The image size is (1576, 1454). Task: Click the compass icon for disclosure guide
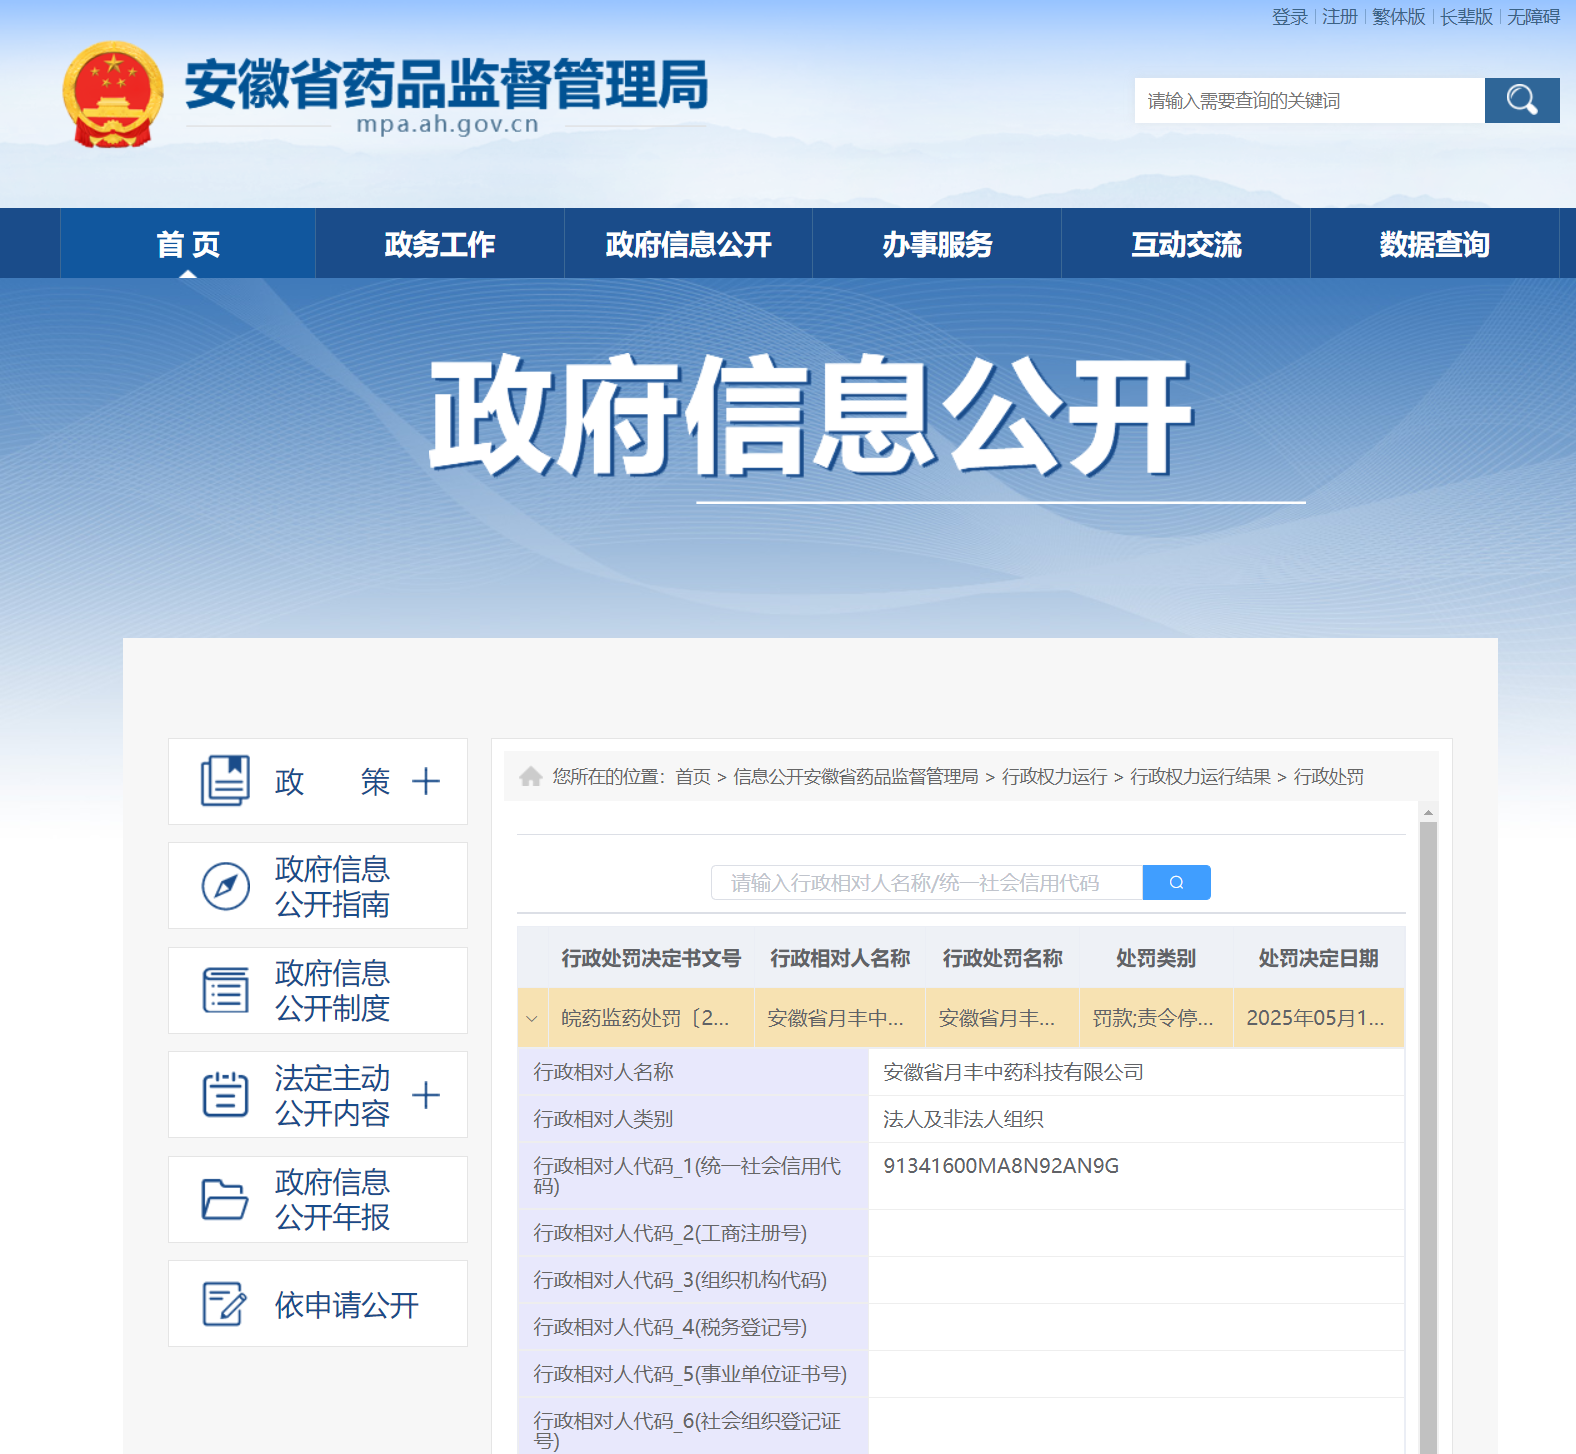tap(226, 886)
